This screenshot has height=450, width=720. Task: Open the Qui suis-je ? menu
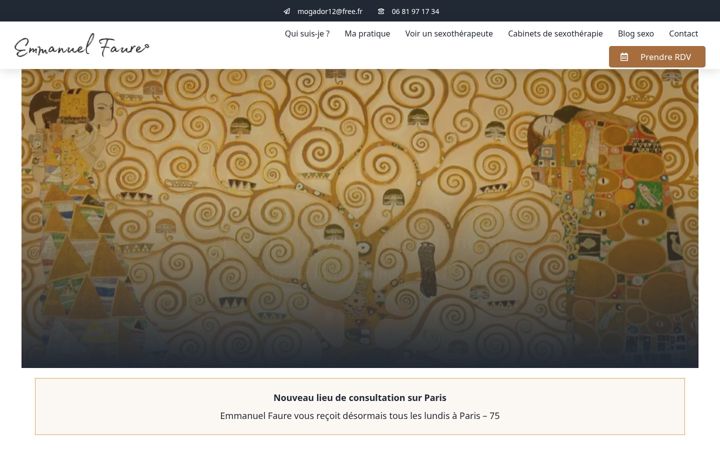coord(307,34)
